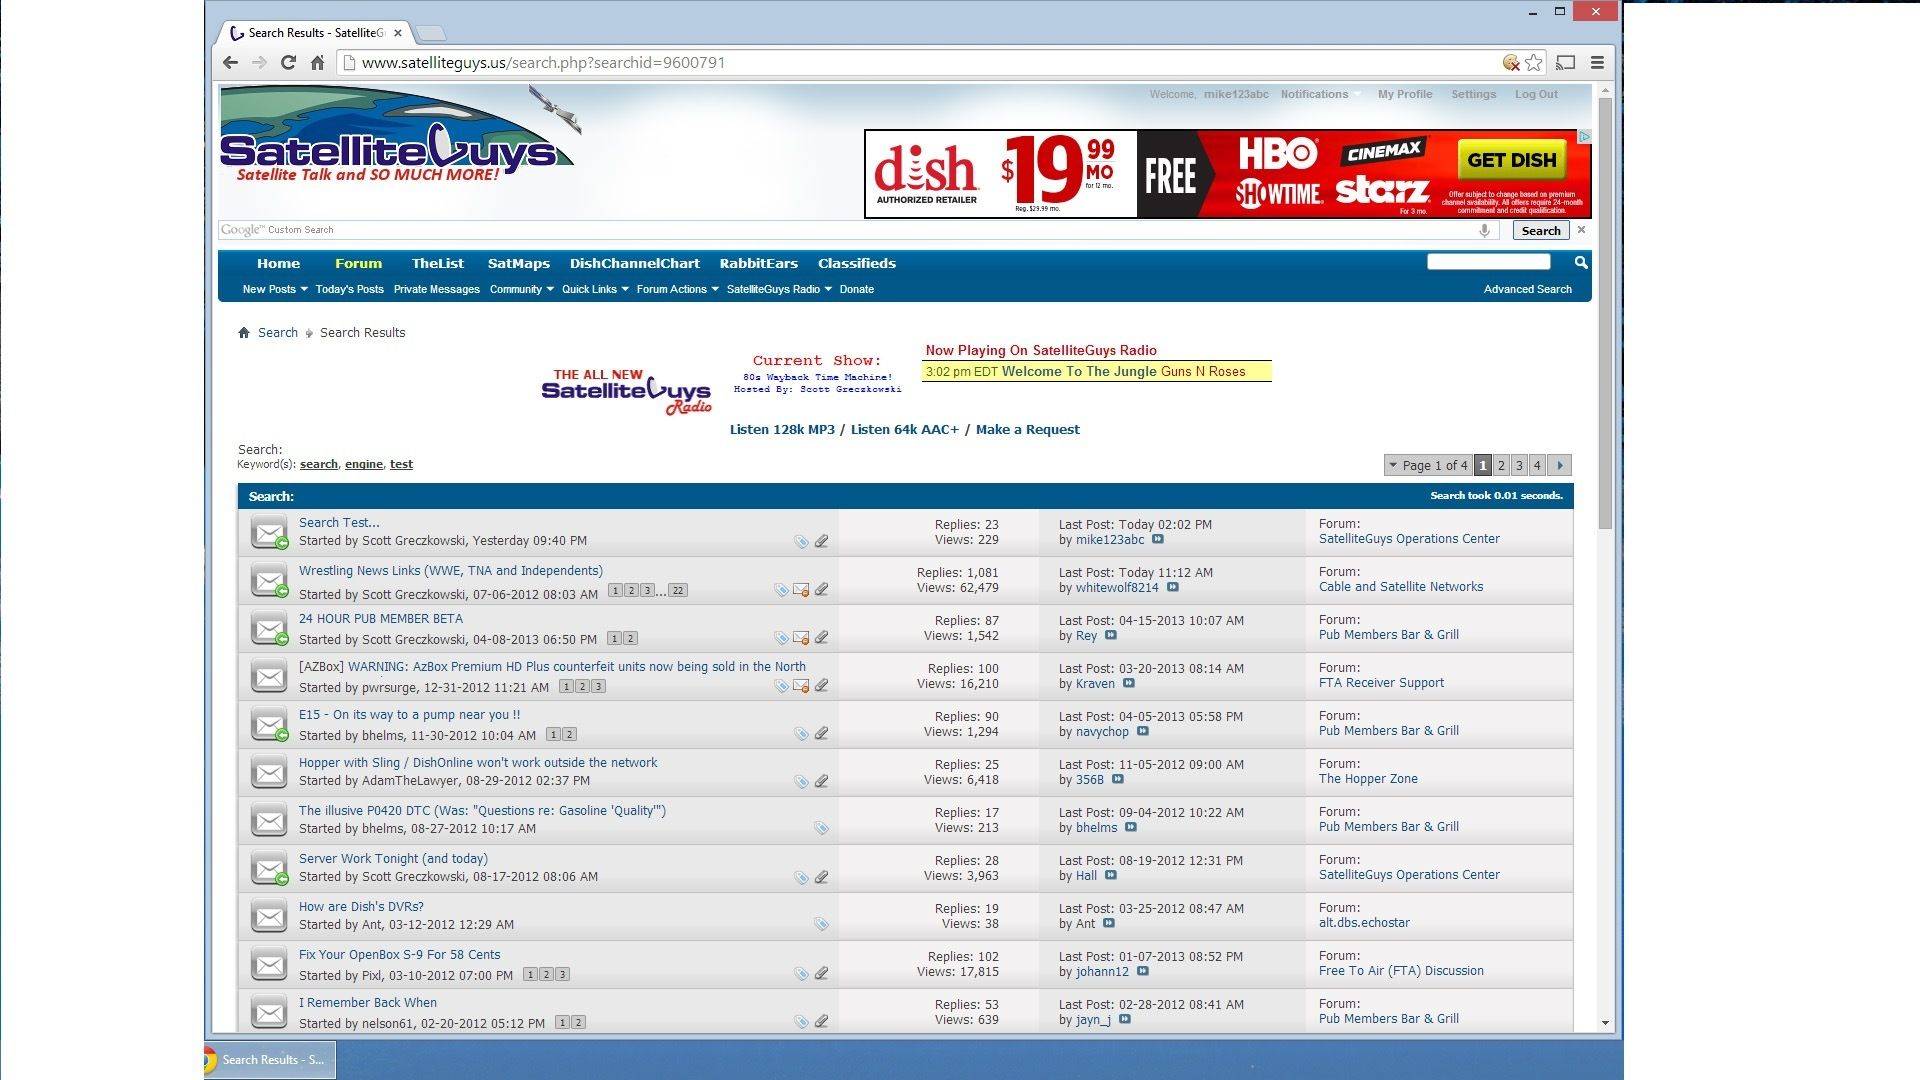Open Private Messages link
The width and height of the screenshot is (1920, 1080).
pyautogui.click(x=436, y=289)
